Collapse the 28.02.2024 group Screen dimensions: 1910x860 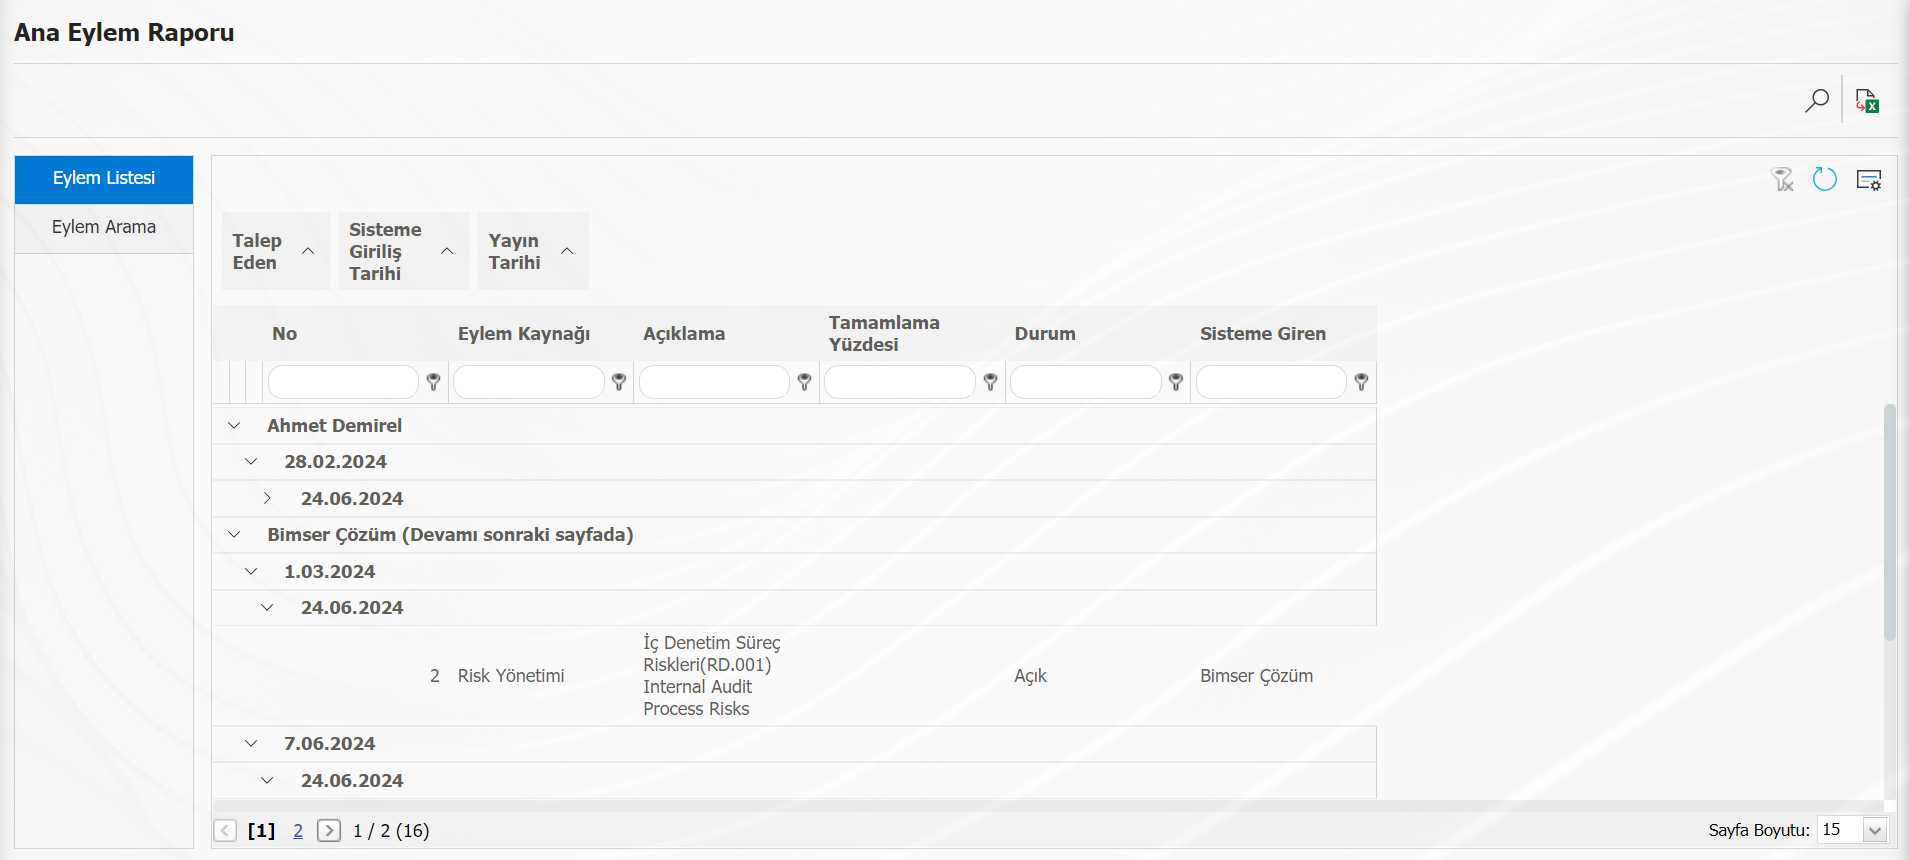[x=251, y=462]
